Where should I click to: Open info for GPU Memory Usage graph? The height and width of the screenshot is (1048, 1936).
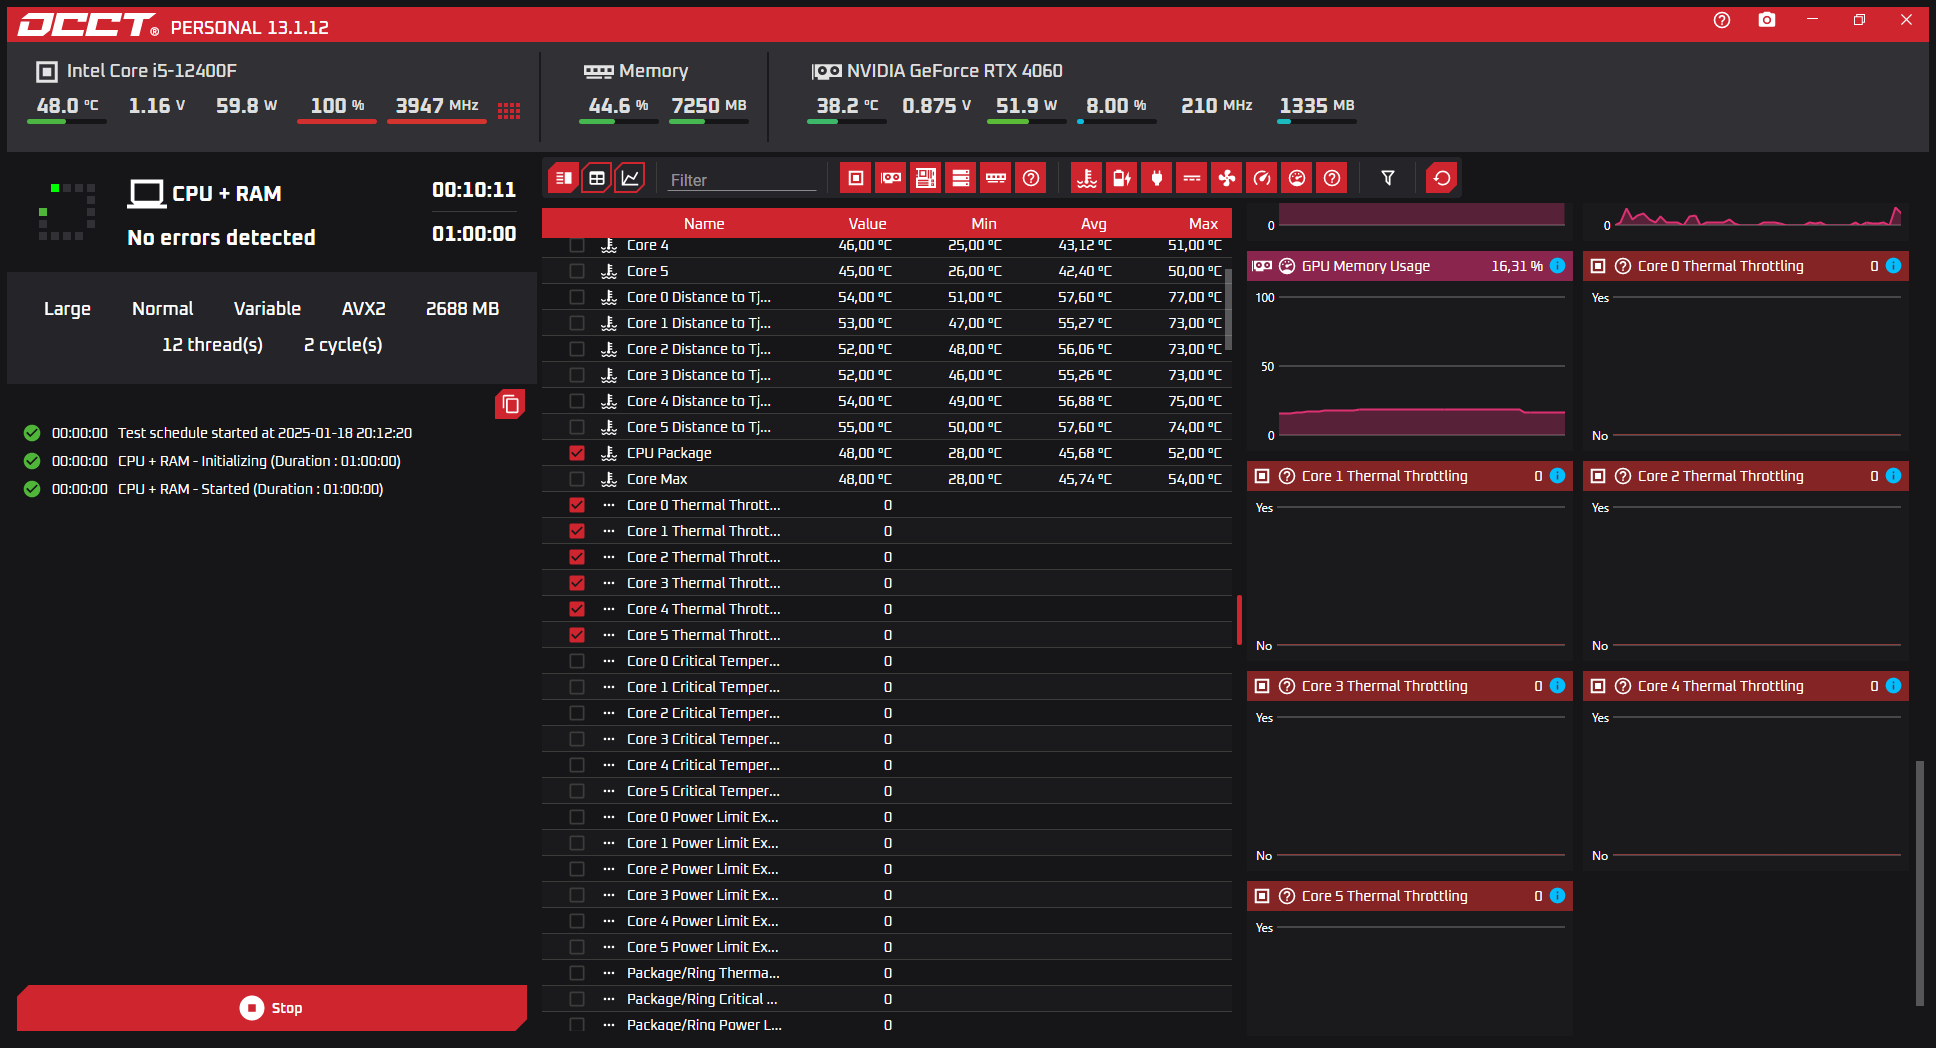click(1557, 266)
